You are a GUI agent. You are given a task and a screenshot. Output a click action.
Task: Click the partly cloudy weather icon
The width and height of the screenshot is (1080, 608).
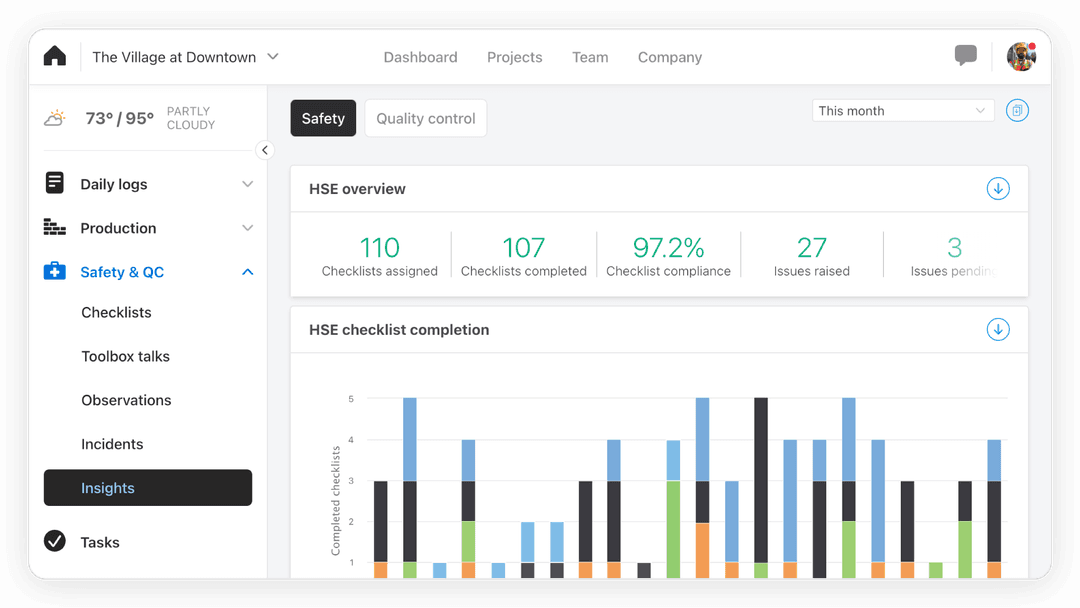tap(55, 118)
